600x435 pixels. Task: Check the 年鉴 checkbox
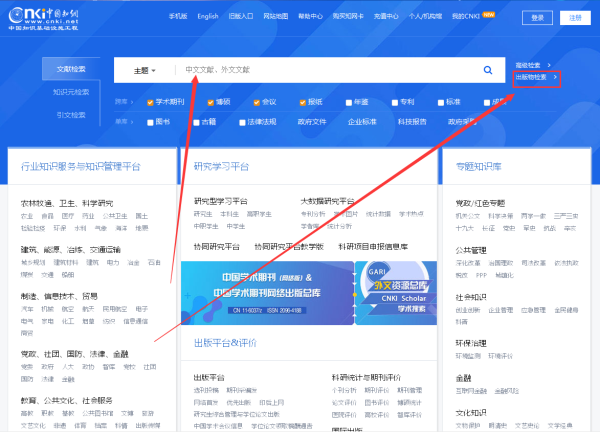[349, 103]
